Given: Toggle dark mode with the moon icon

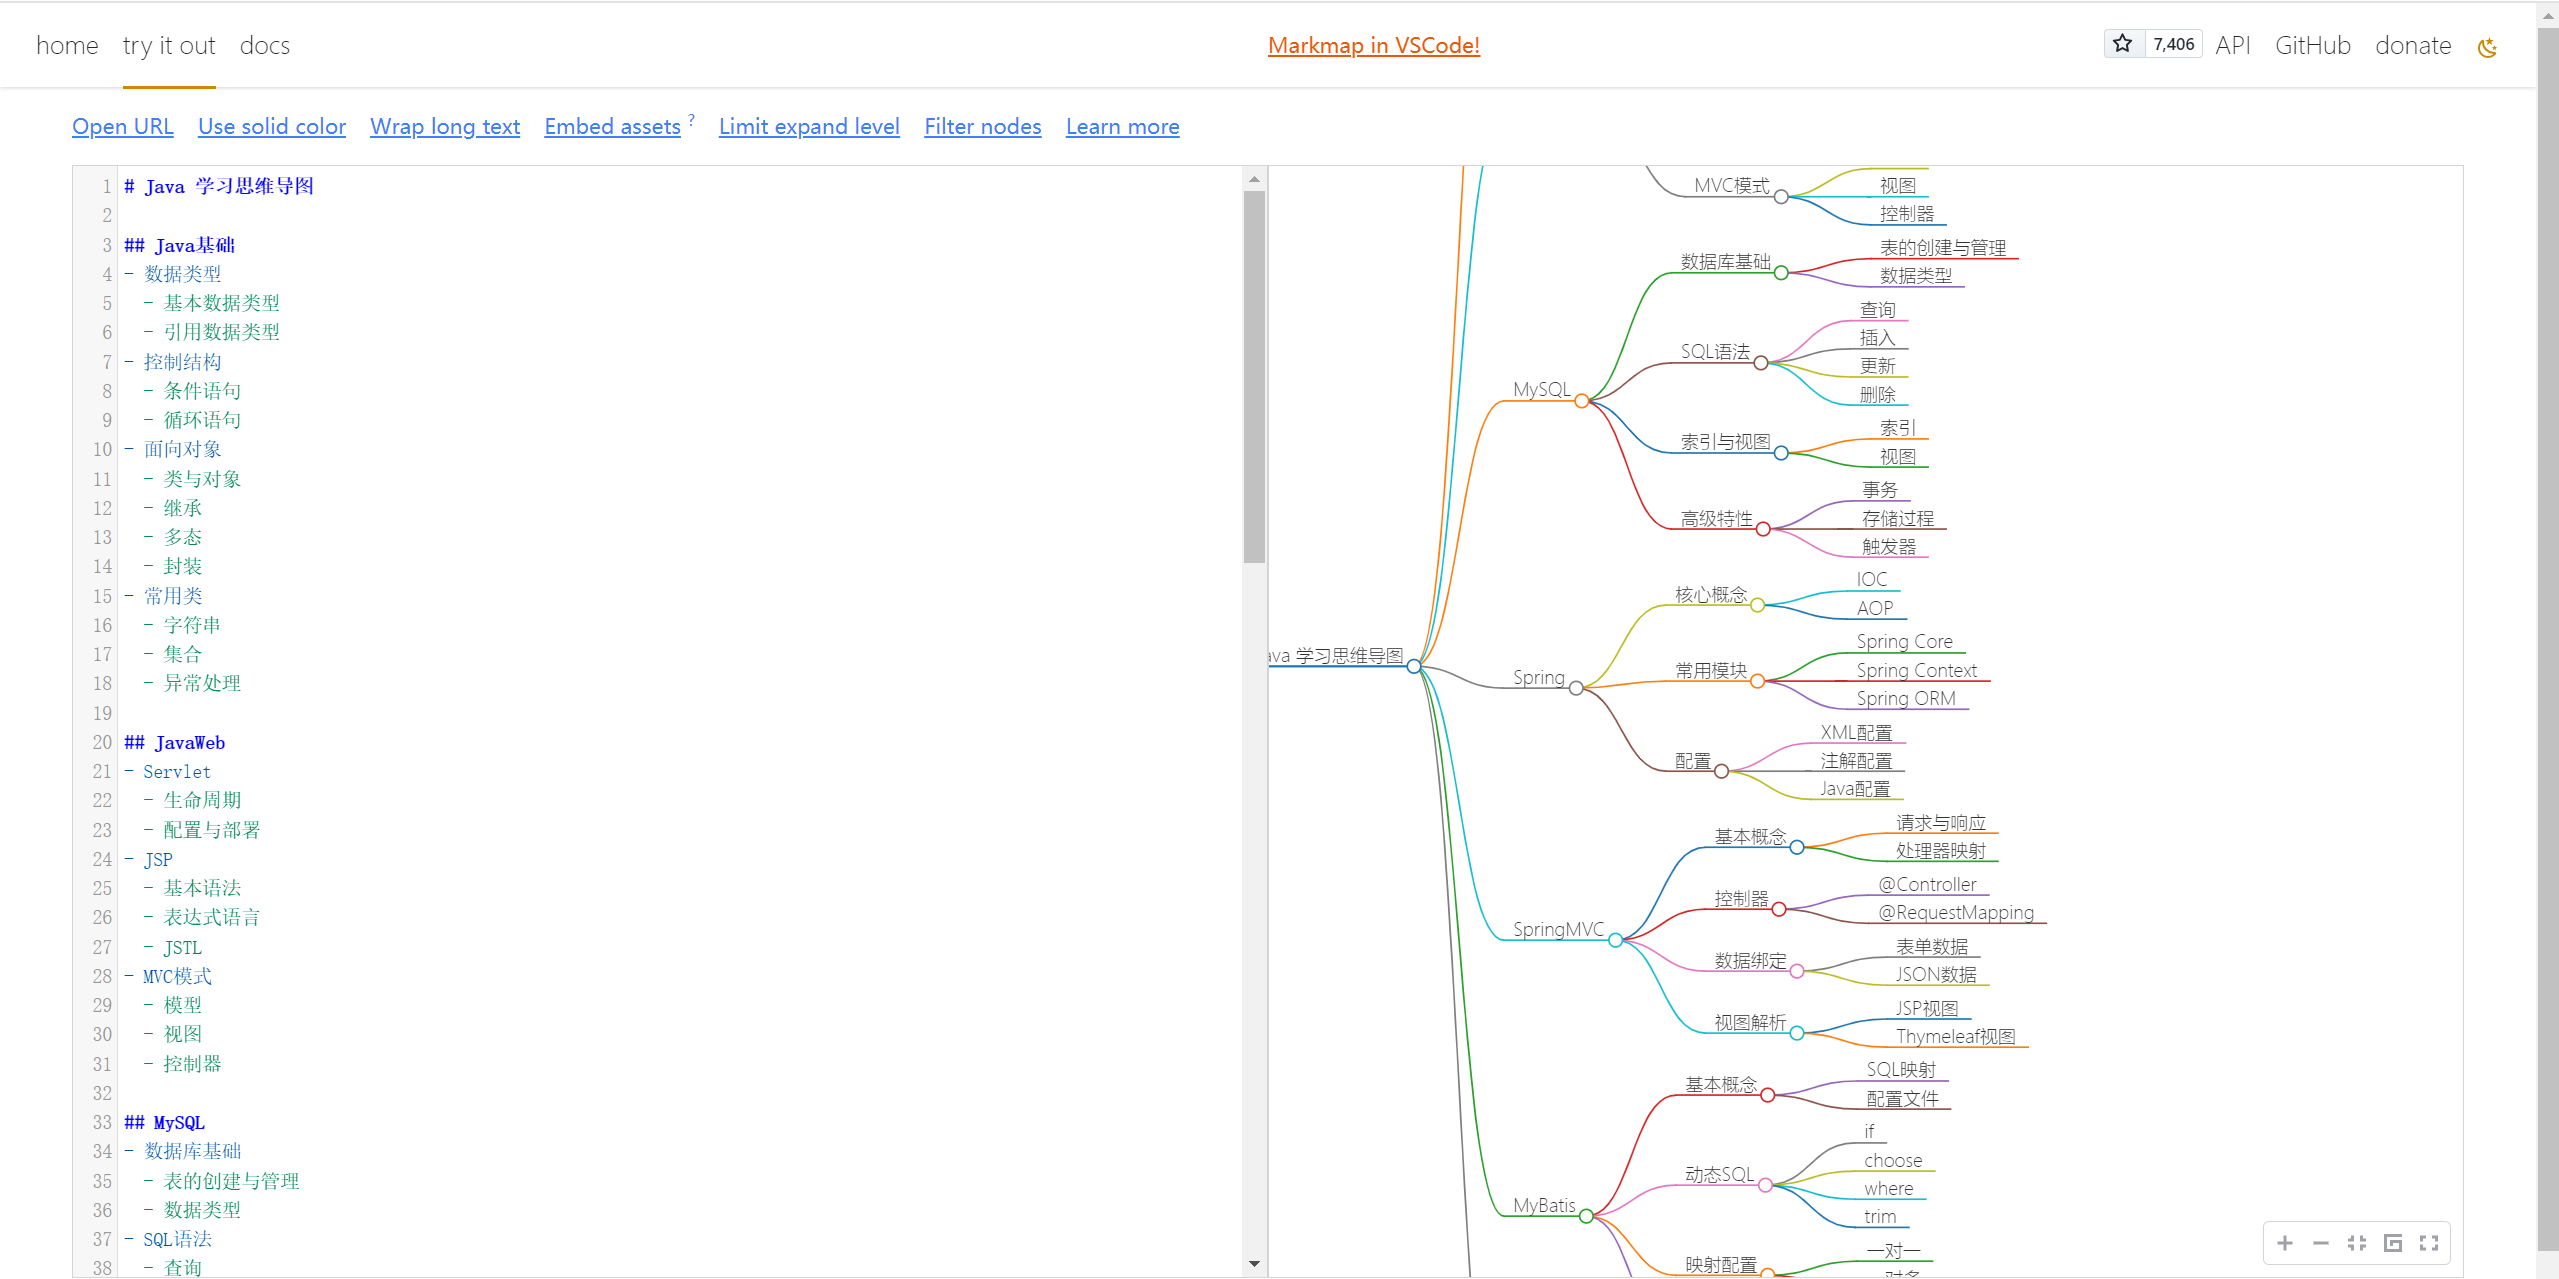Looking at the screenshot, I should 2487,47.
